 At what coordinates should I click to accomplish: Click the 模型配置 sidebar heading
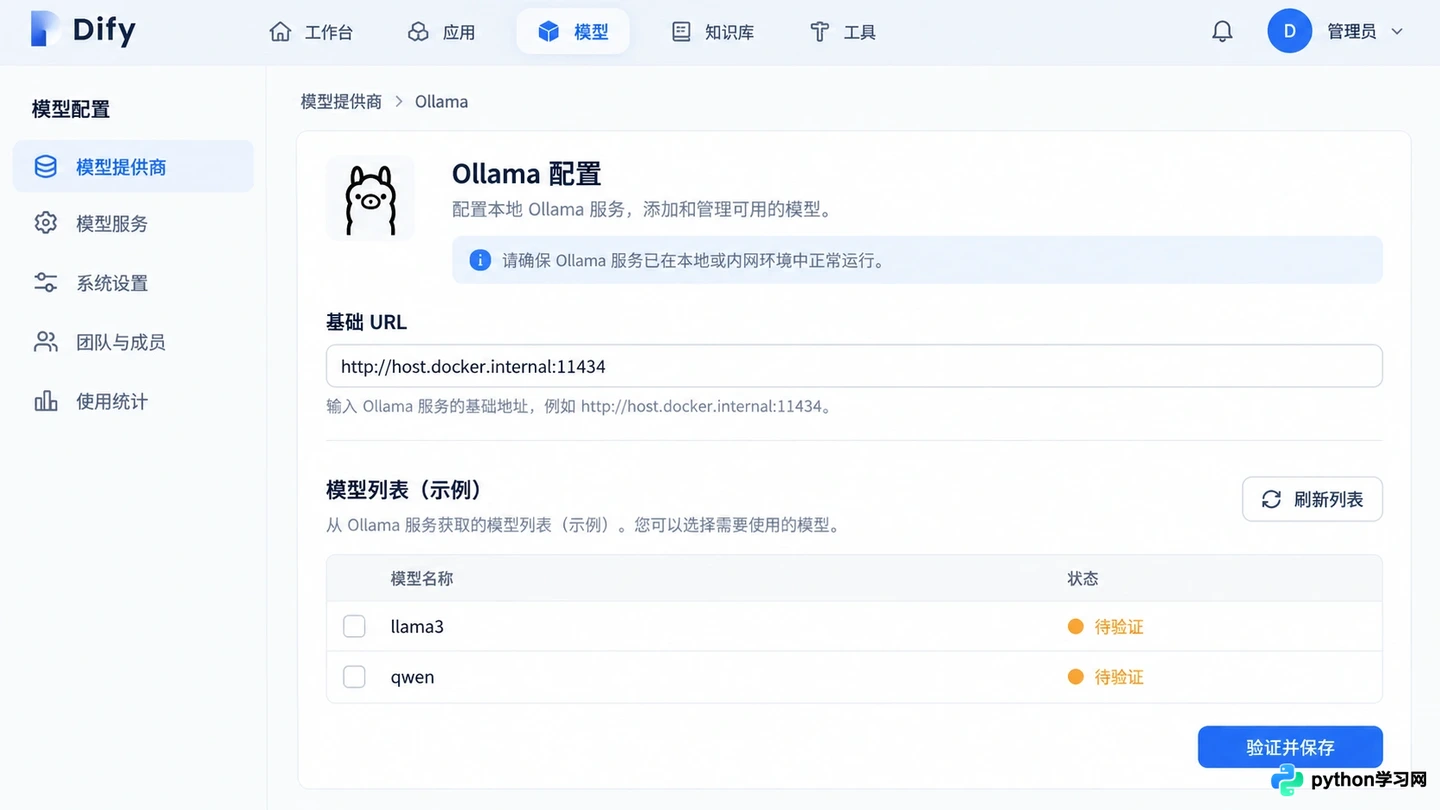point(71,109)
